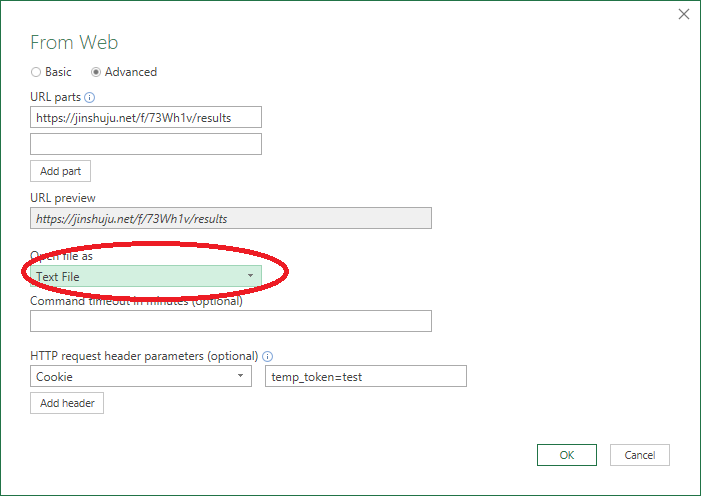Close the From Web dialog with X

click(684, 14)
